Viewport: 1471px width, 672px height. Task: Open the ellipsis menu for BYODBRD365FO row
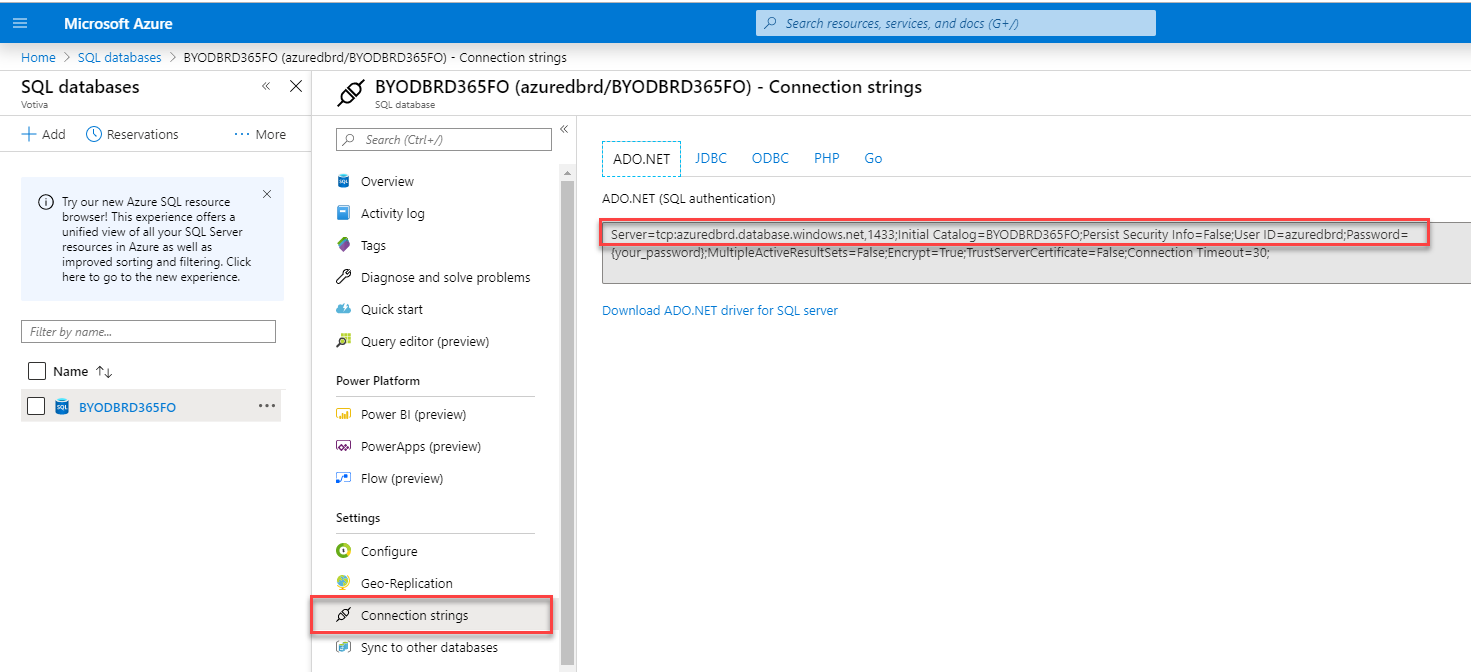point(267,406)
